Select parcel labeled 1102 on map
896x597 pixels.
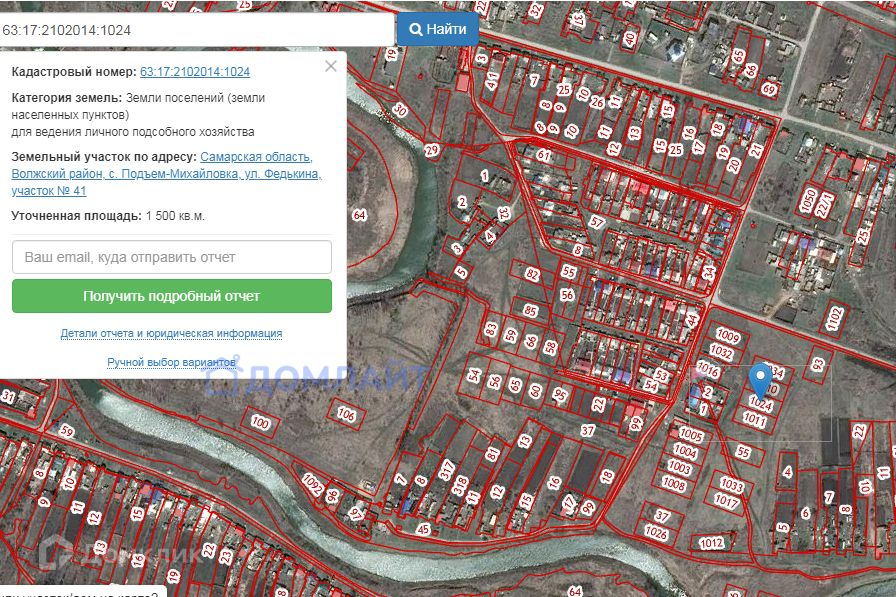tap(834, 319)
